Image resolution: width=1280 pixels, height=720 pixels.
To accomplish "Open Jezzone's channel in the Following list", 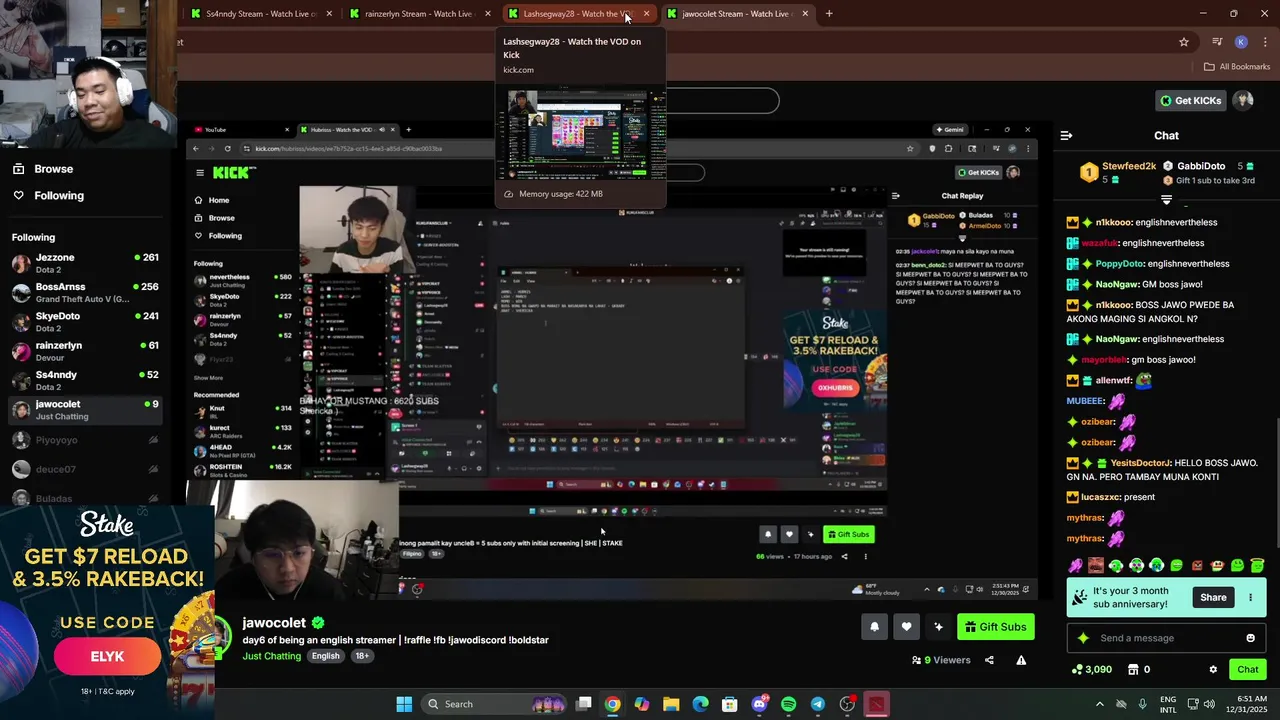I will pos(85,264).
